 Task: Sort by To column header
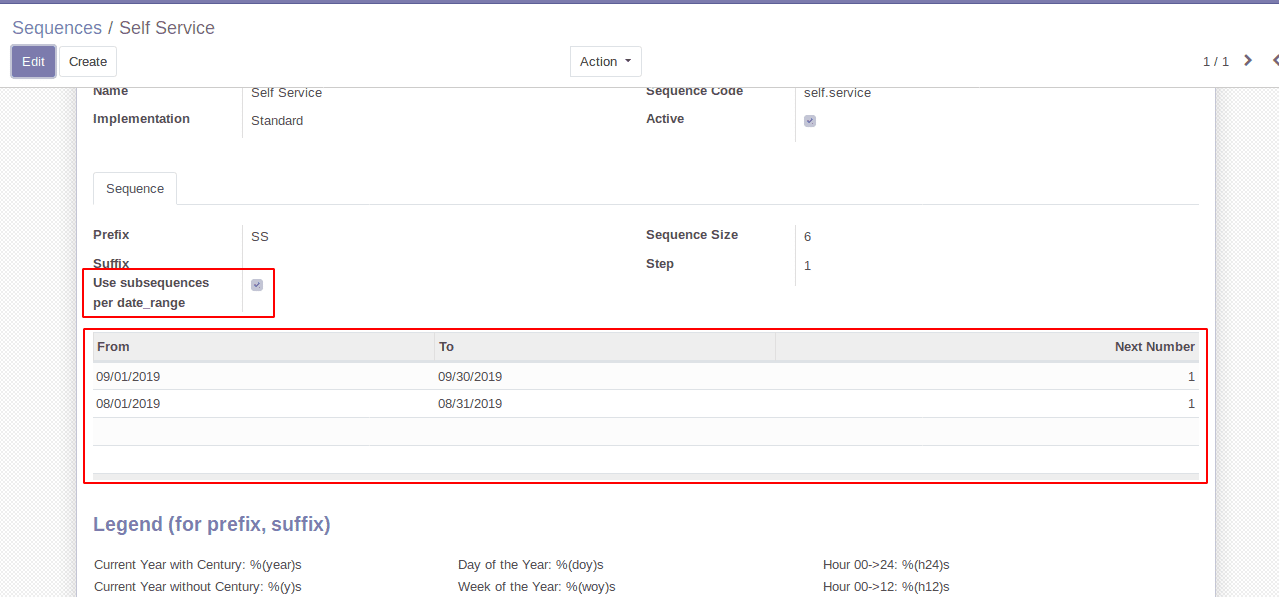pos(605,346)
